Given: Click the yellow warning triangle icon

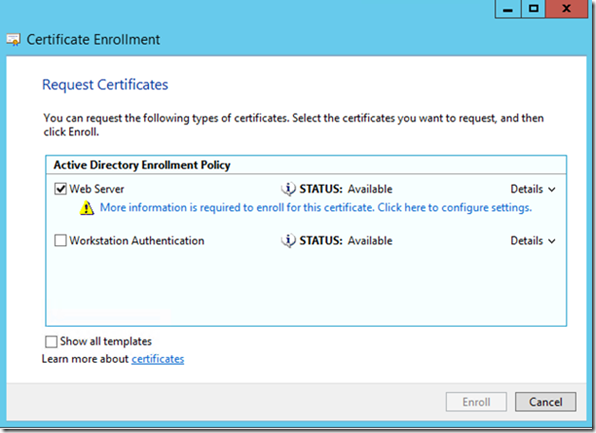Looking at the screenshot, I should pyautogui.click(x=87, y=208).
